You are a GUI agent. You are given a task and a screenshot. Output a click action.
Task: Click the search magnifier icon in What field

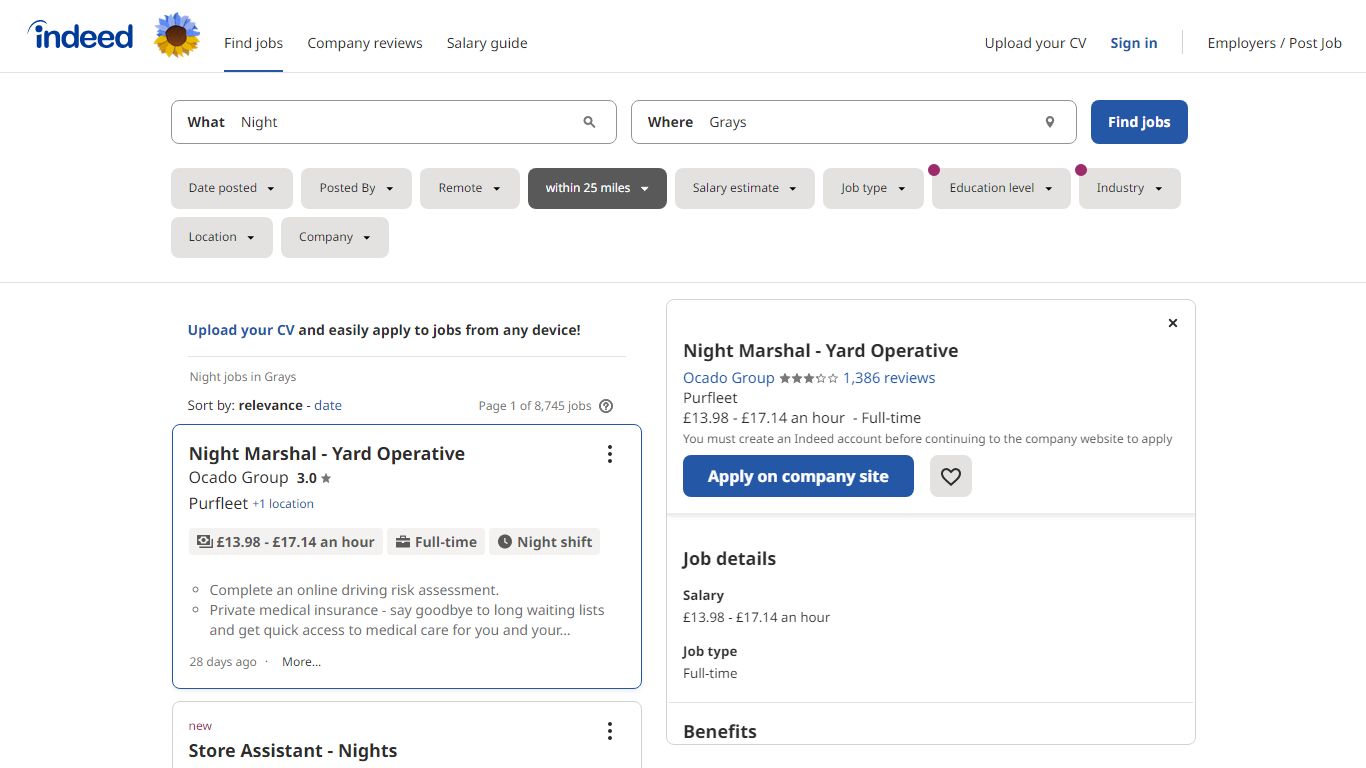click(589, 122)
